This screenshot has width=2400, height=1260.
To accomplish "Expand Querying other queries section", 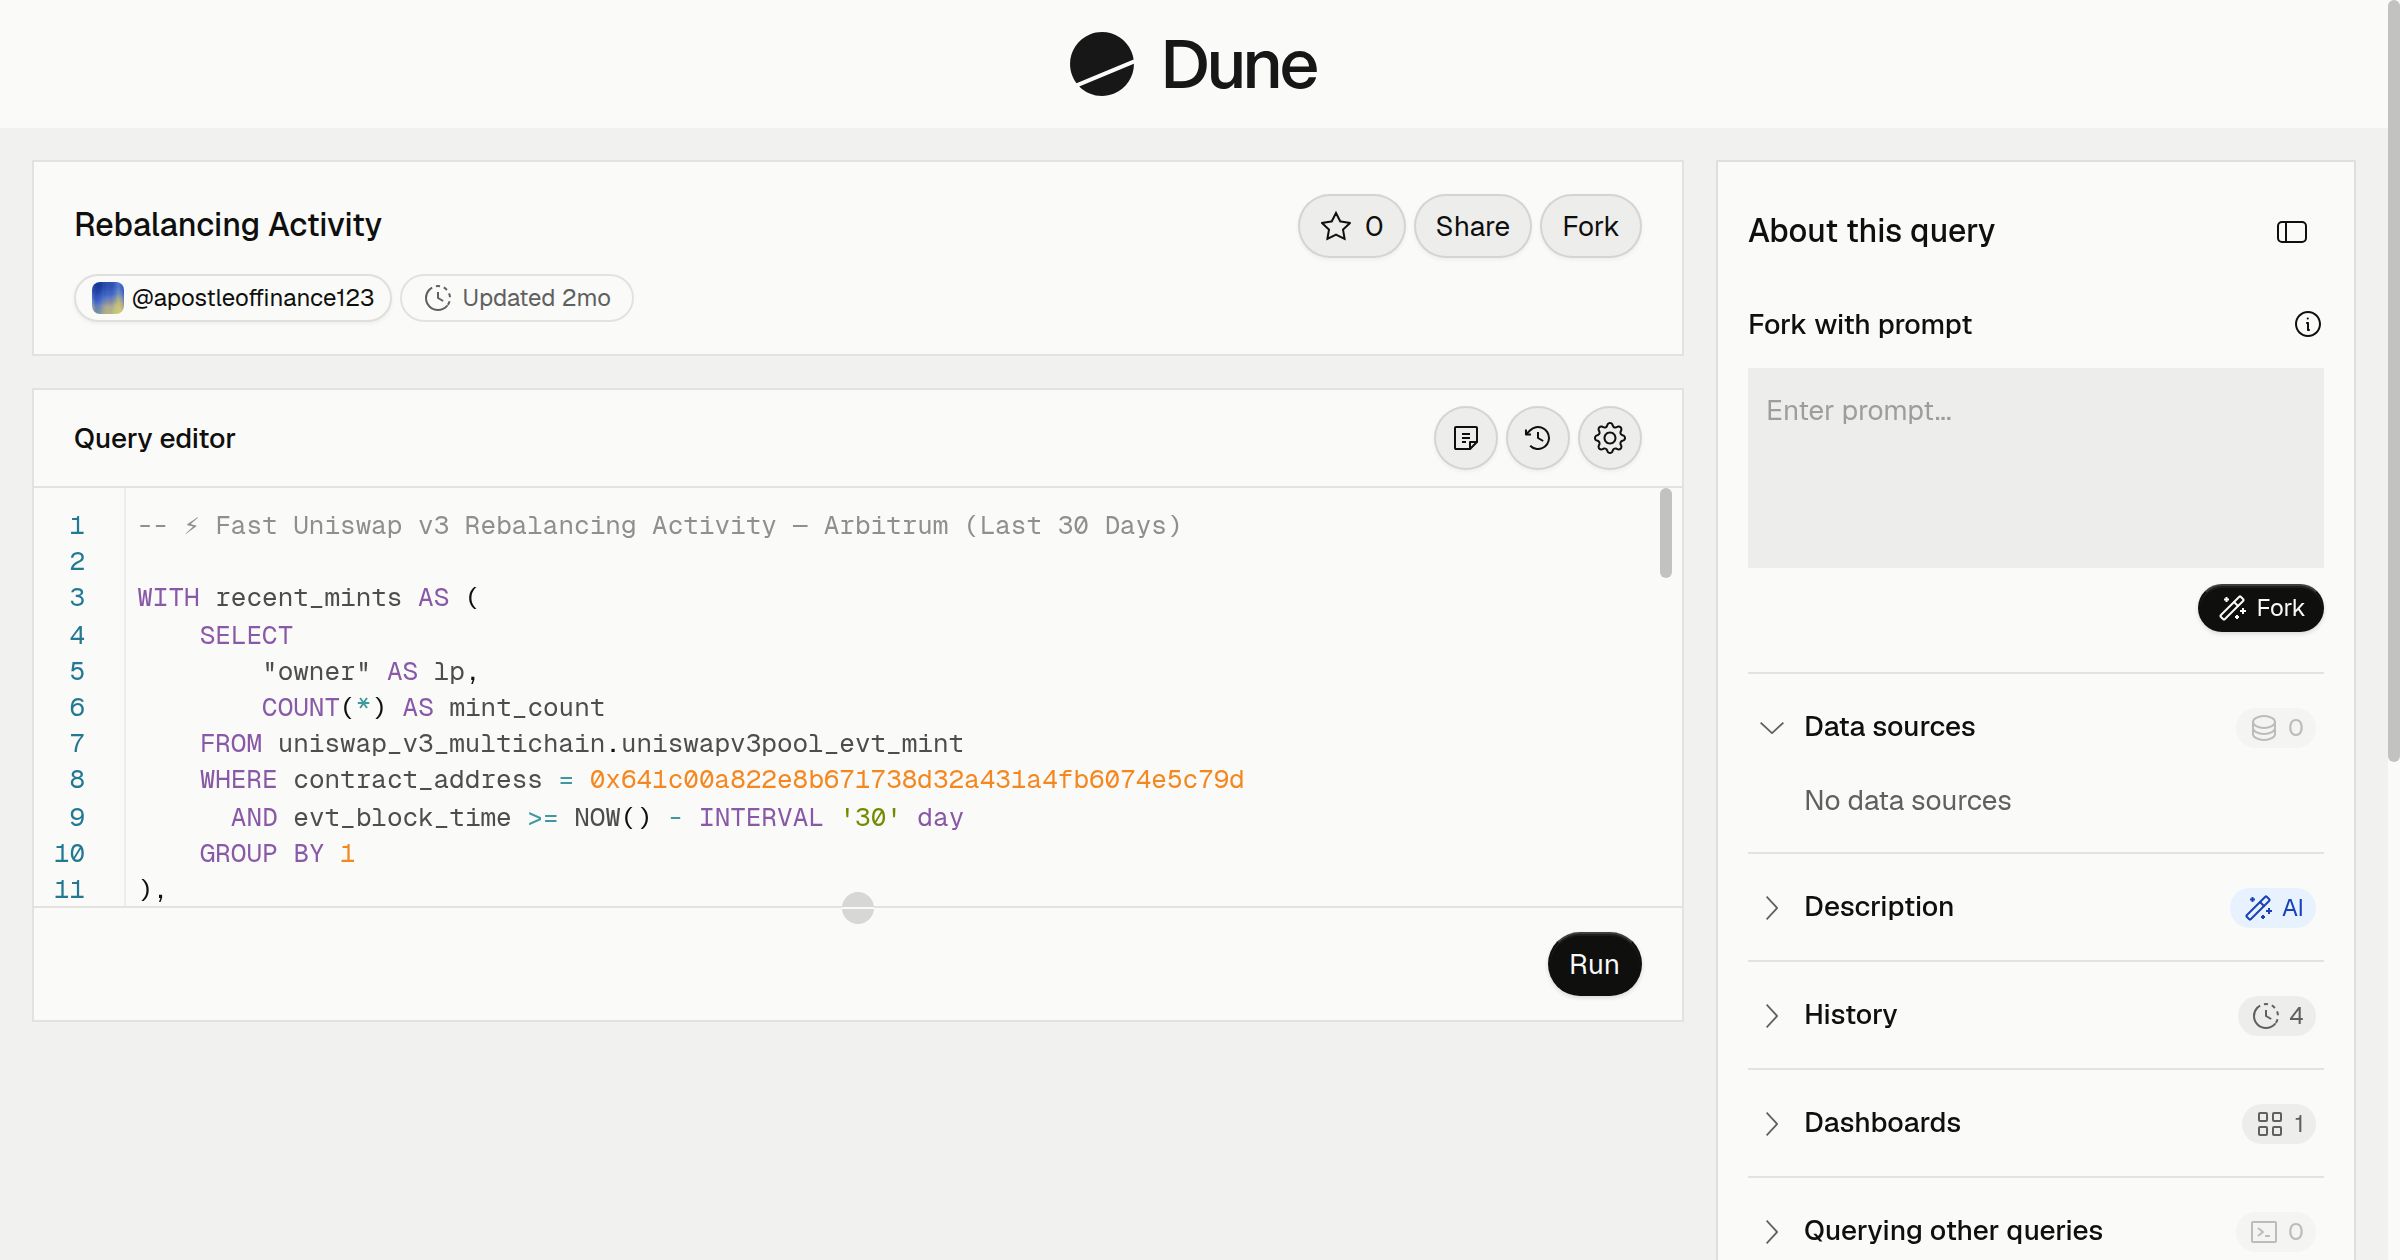I will 1772,1231.
